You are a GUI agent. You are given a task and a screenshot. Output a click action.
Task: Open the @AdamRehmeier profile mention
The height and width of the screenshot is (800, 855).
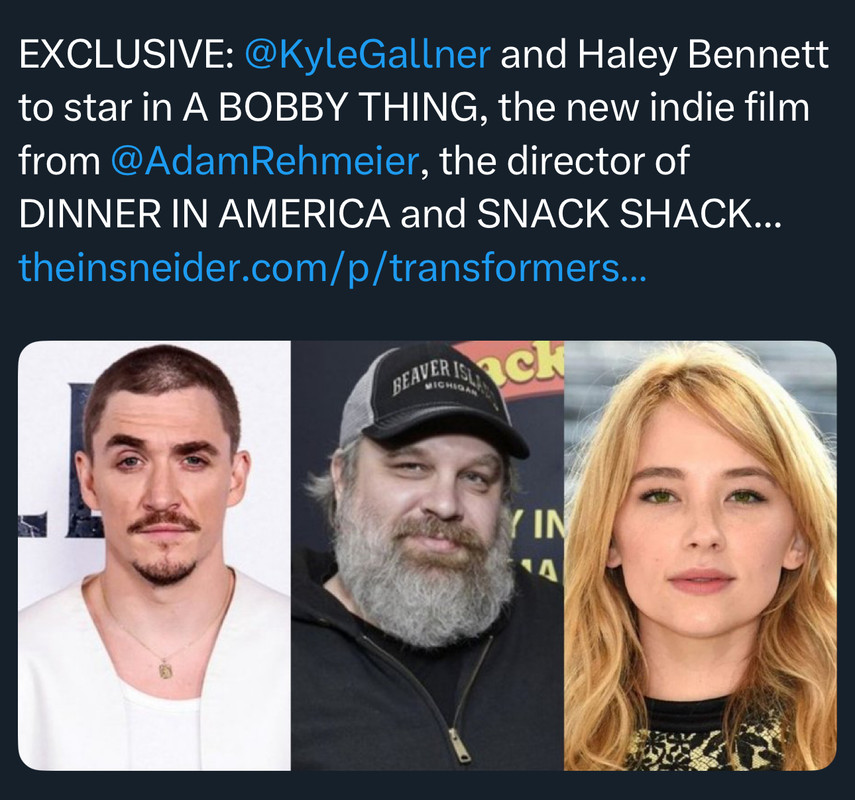click(264, 161)
